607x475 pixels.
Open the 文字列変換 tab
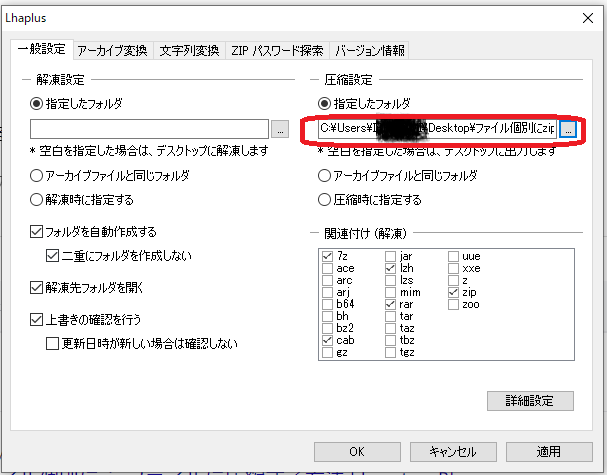190,50
